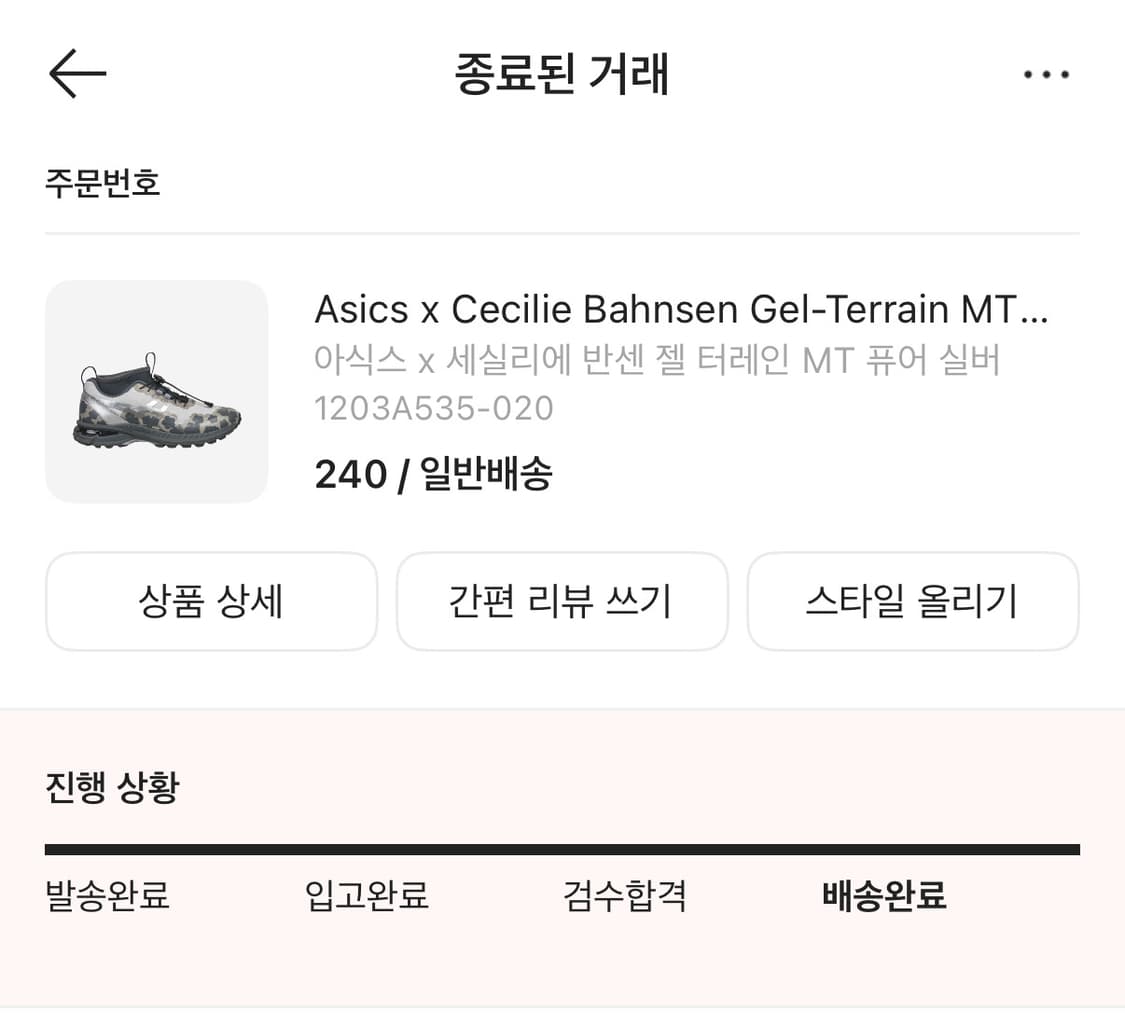Select the size 240 / 일반배송 text
The image size is (1125, 1023).
click(434, 473)
